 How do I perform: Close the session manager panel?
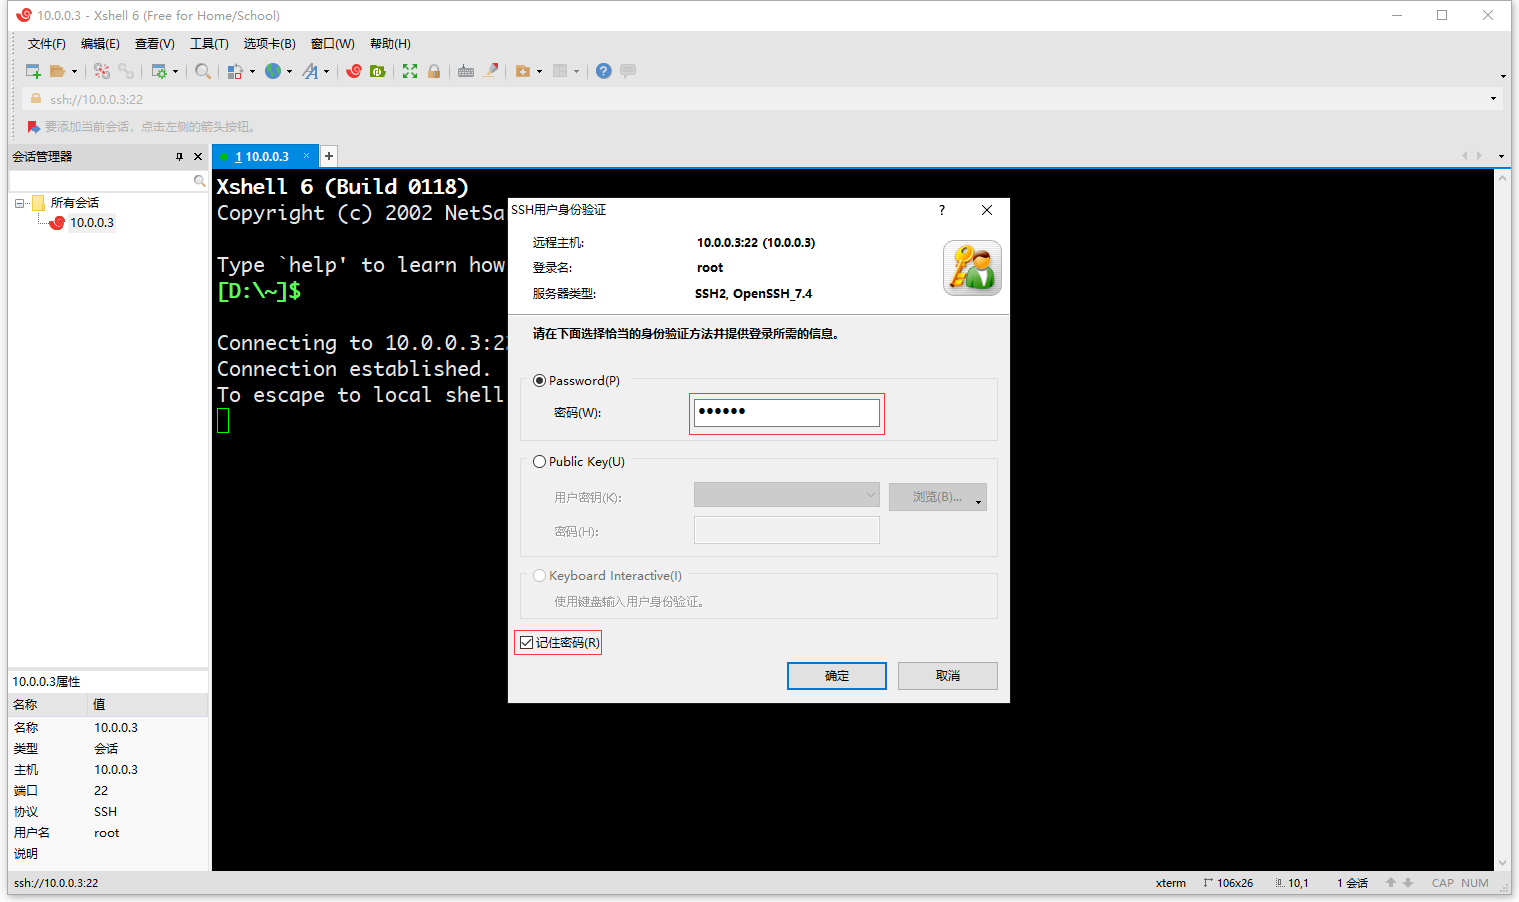point(198,157)
